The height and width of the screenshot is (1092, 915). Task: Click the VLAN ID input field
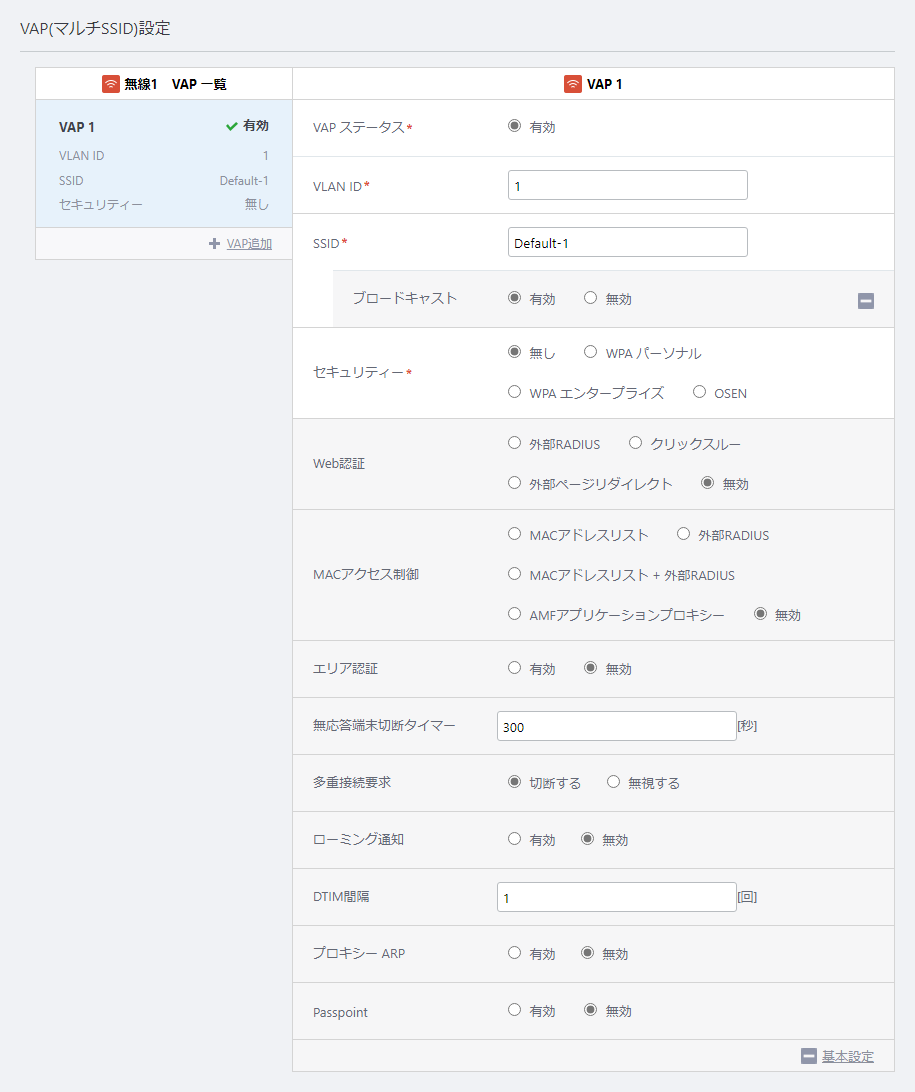[x=627, y=185]
